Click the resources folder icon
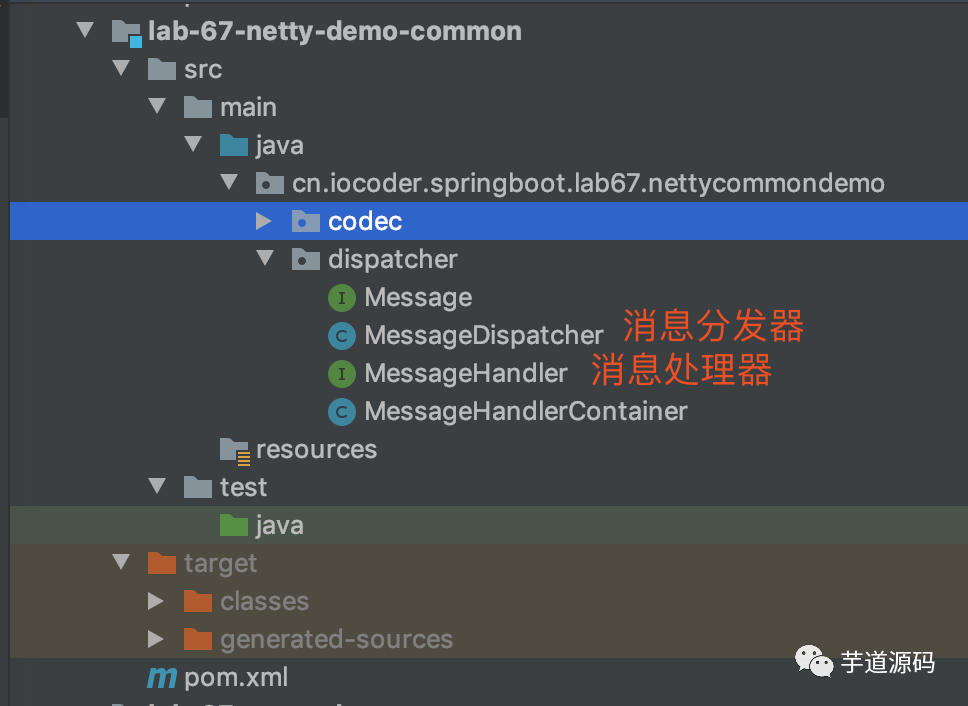Screen dimensions: 968x706 coord(234,450)
